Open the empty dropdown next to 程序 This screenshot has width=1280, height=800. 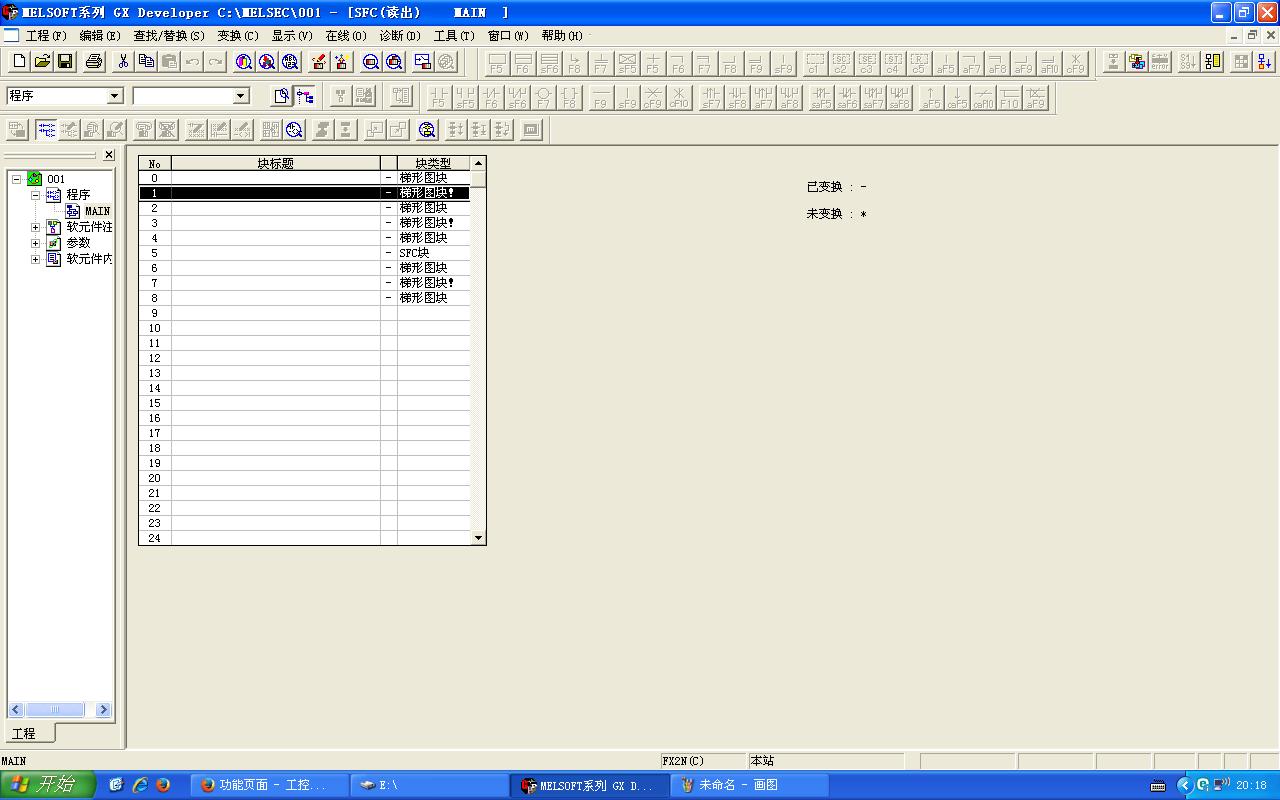(x=240, y=96)
